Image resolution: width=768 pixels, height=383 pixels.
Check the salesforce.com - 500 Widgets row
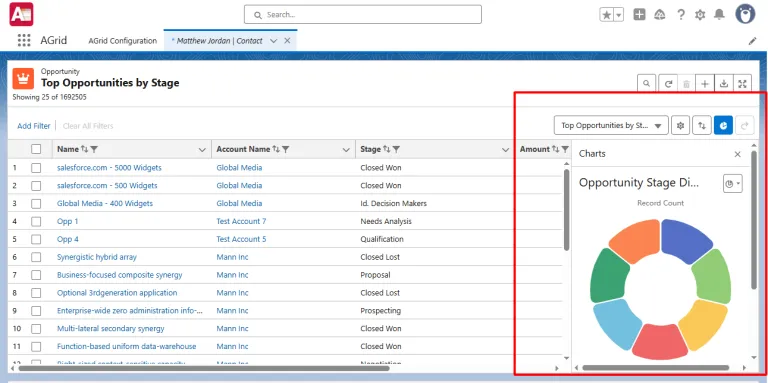[36, 186]
